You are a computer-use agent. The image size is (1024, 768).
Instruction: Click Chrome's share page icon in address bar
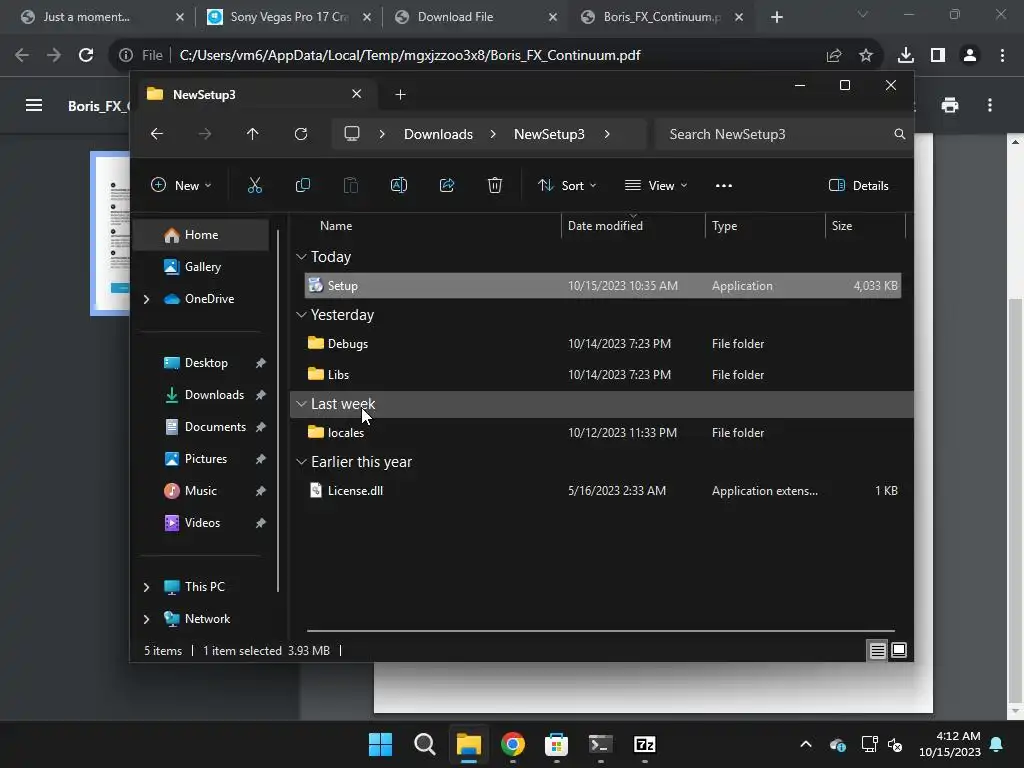834,56
